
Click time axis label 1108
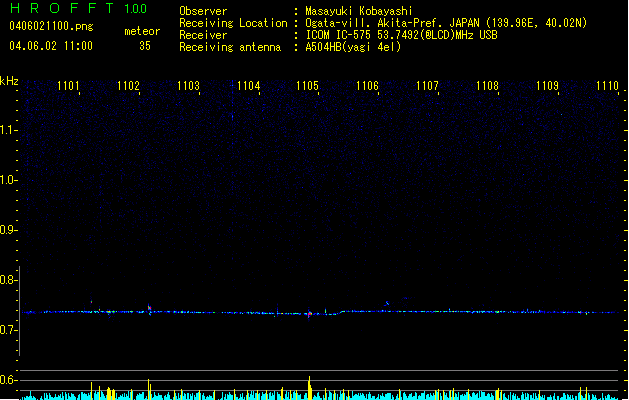pos(487,86)
